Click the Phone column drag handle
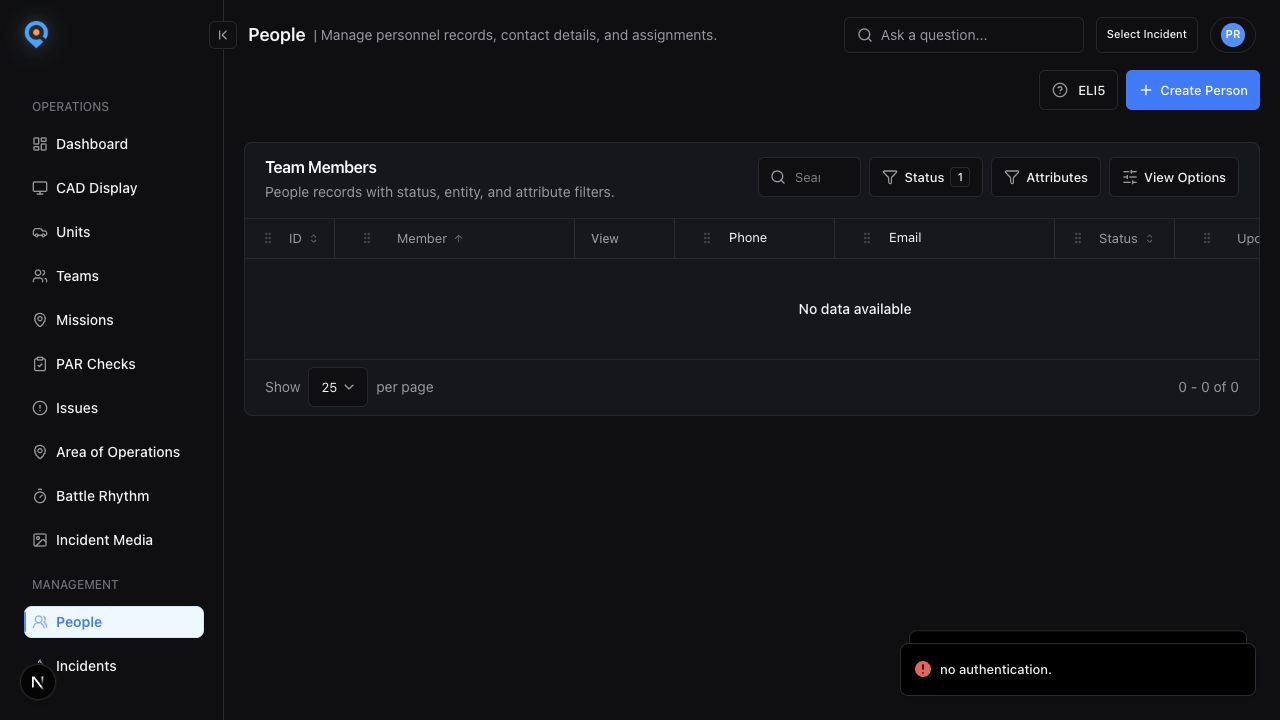The width and height of the screenshot is (1280, 720). coord(707,238)
